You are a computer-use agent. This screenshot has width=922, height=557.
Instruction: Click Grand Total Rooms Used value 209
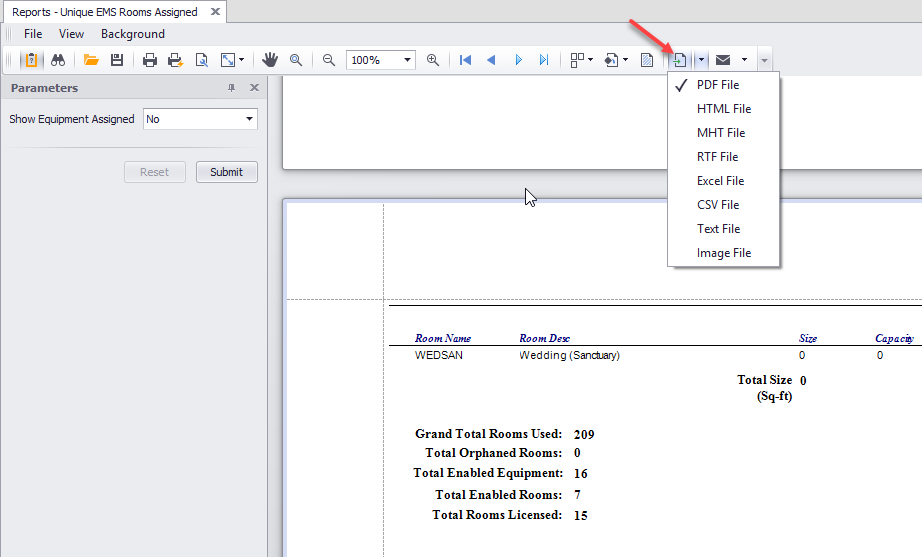(584, 435)
